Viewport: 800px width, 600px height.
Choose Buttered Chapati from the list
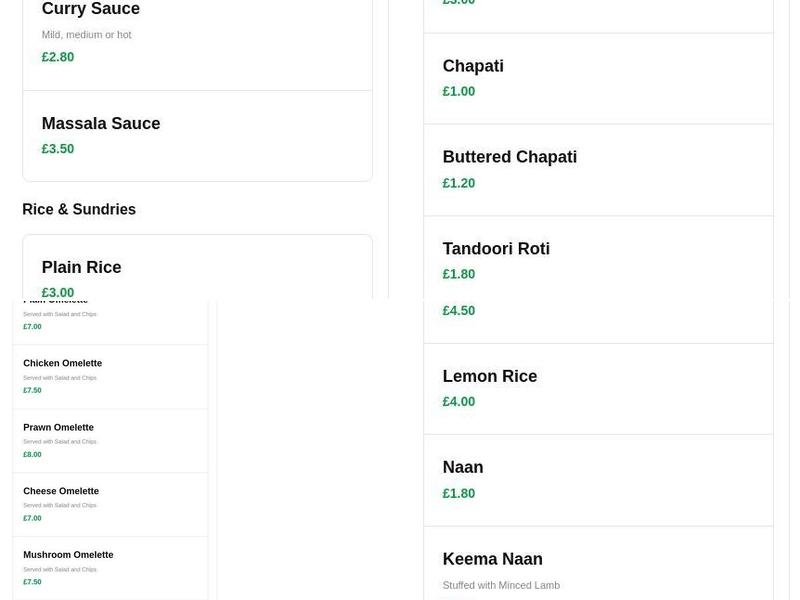pos(509,156)
